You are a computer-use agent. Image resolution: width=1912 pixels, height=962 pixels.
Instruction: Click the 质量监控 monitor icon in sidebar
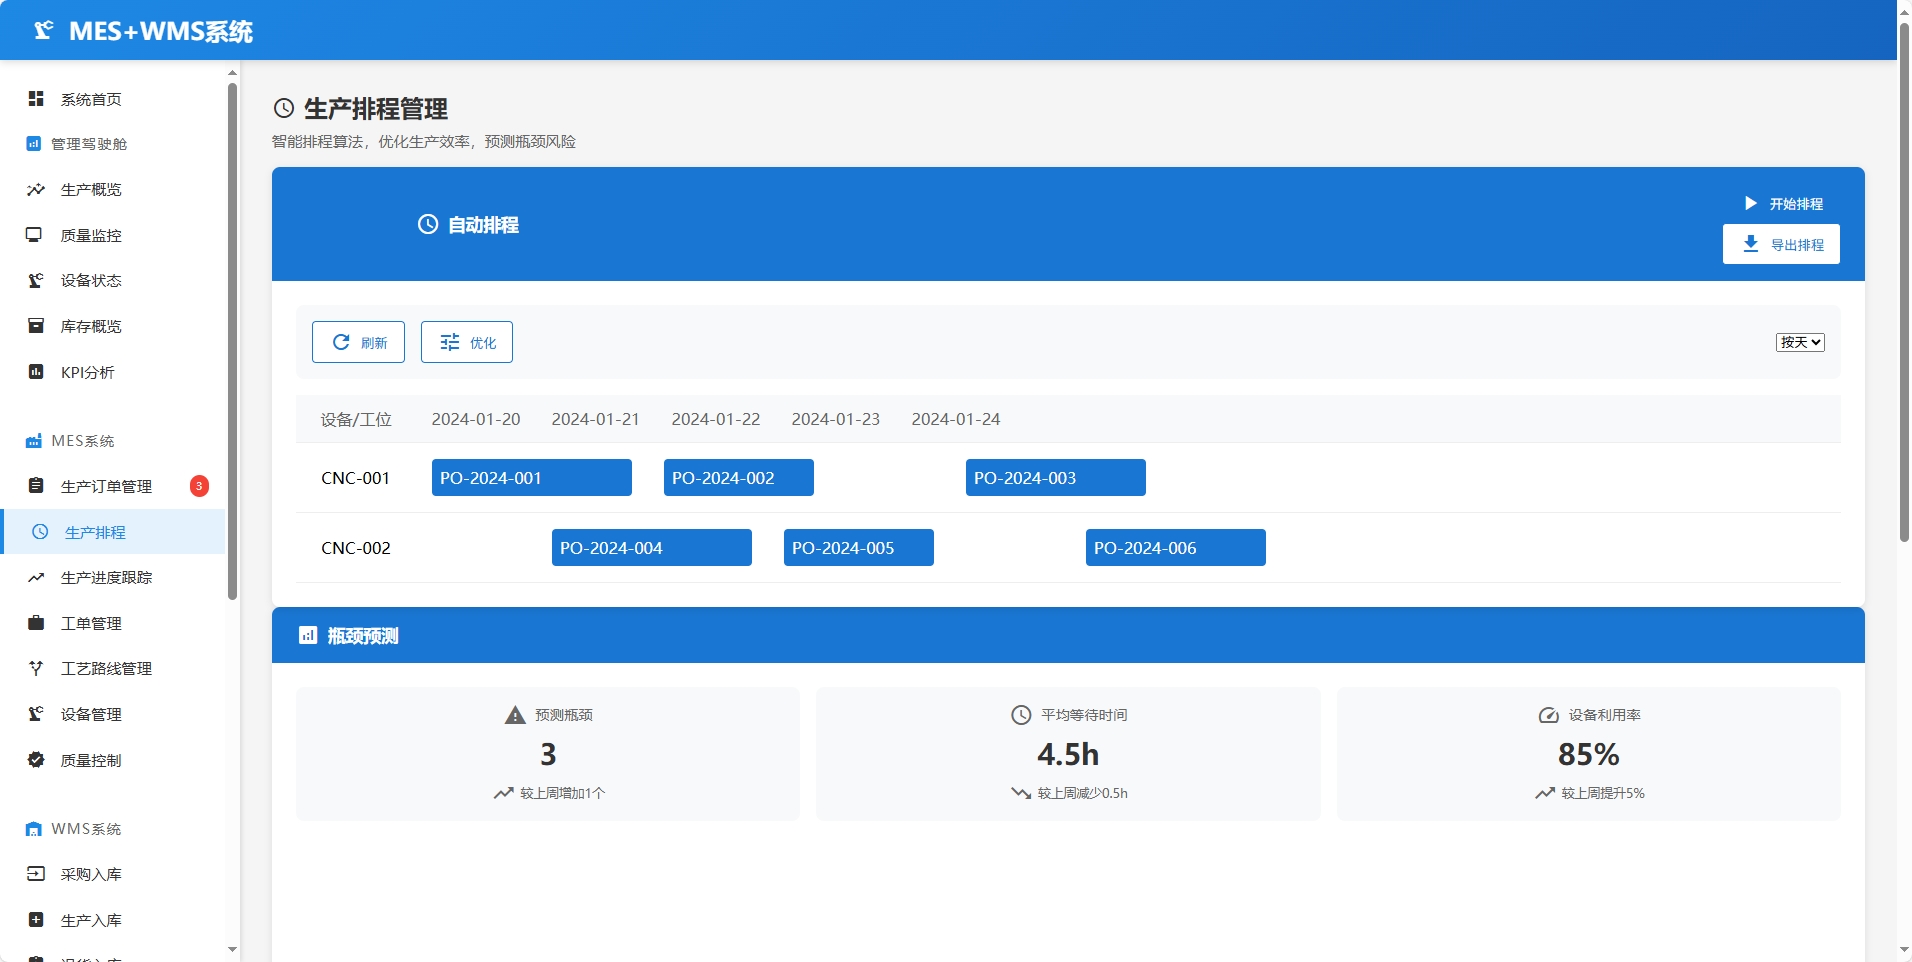(35, 235)
